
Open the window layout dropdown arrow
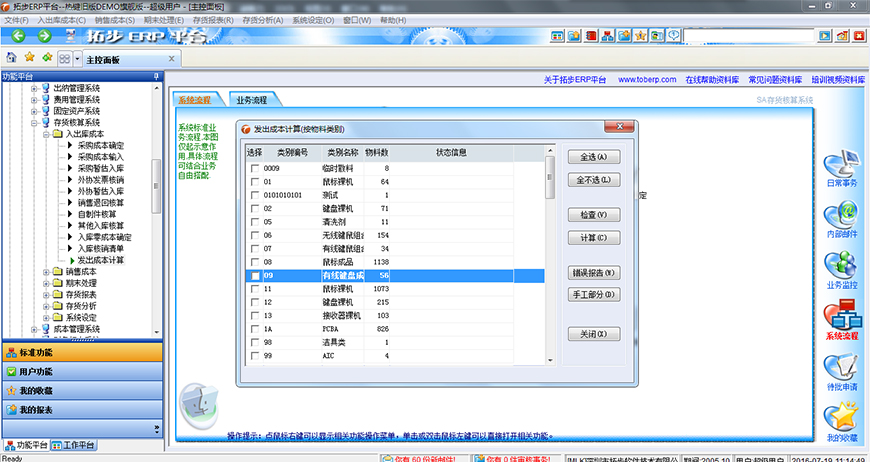[77, 60]
